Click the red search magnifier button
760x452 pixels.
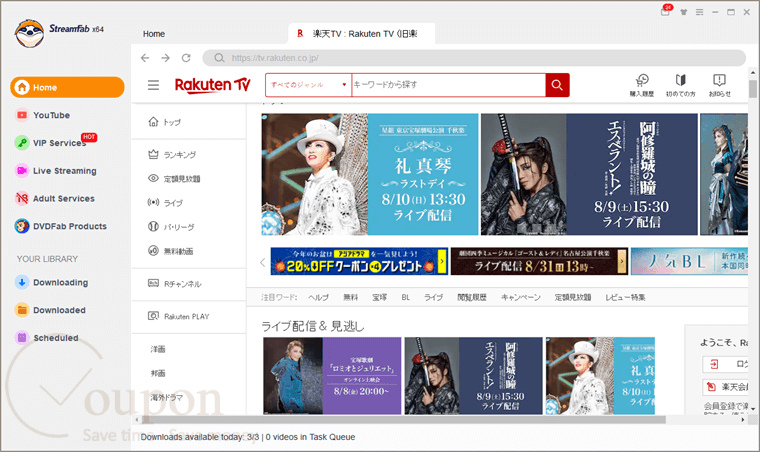pyautogui.click(x=557, y=85)
